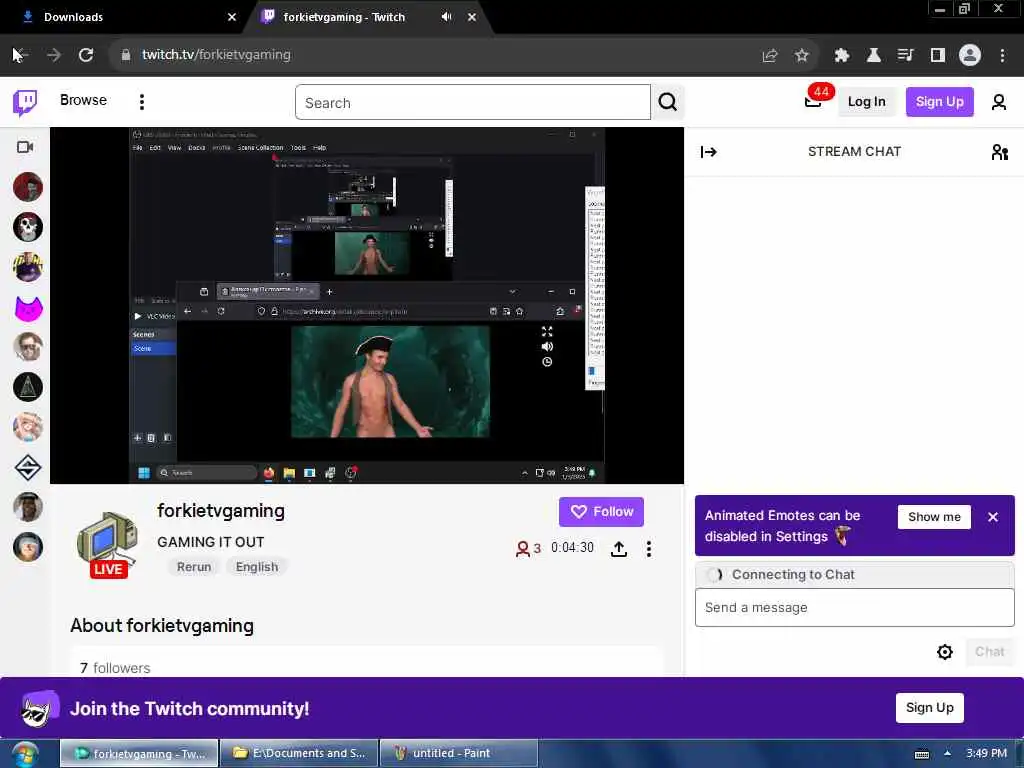The image size is (1024, 768).
Task: Open the notifications inbox with 44 badge
Action: (813, 101)
